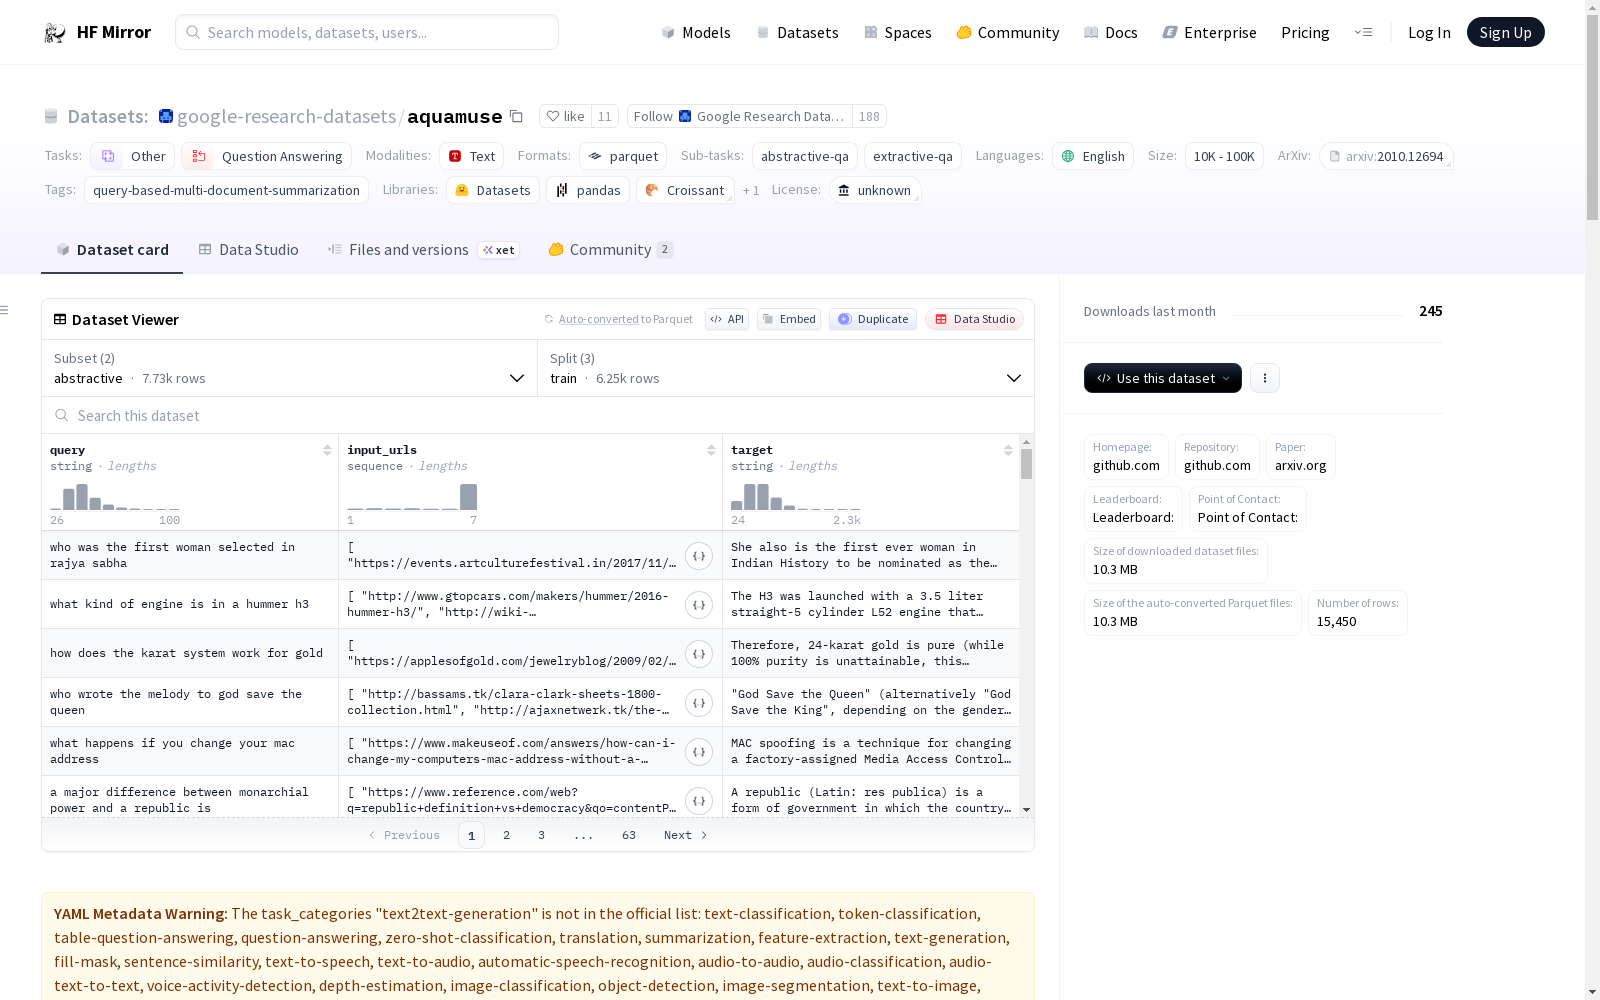The height and width of the screenshot is (1000, 1600).
Task: Open the arxiv:2010.12694 paper tag
Action: pyautogui.click(x=1386, y=156)
